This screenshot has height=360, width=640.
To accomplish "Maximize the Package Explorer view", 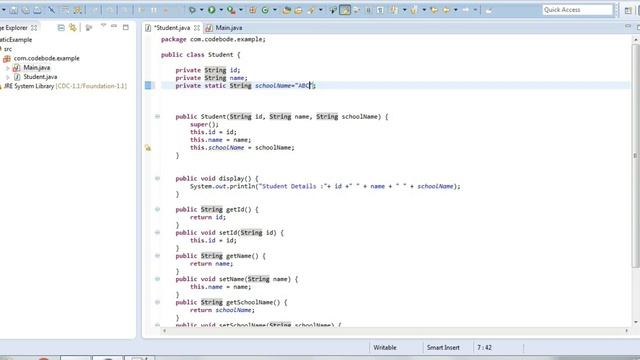I will click(126, 27).
